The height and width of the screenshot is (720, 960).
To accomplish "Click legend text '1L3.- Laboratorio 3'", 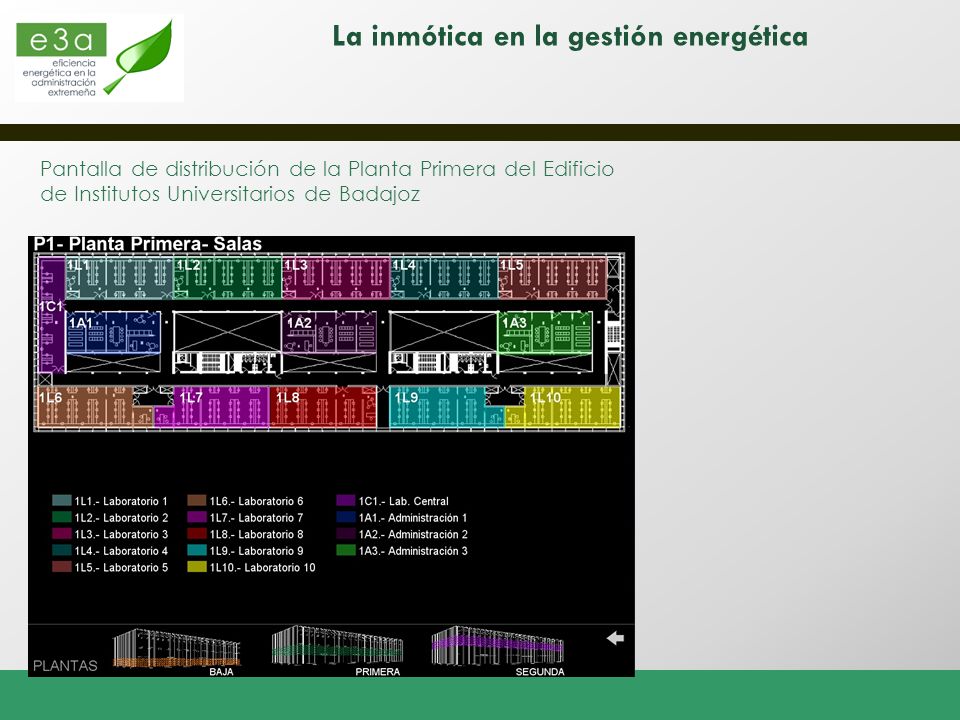I will 121,534.
